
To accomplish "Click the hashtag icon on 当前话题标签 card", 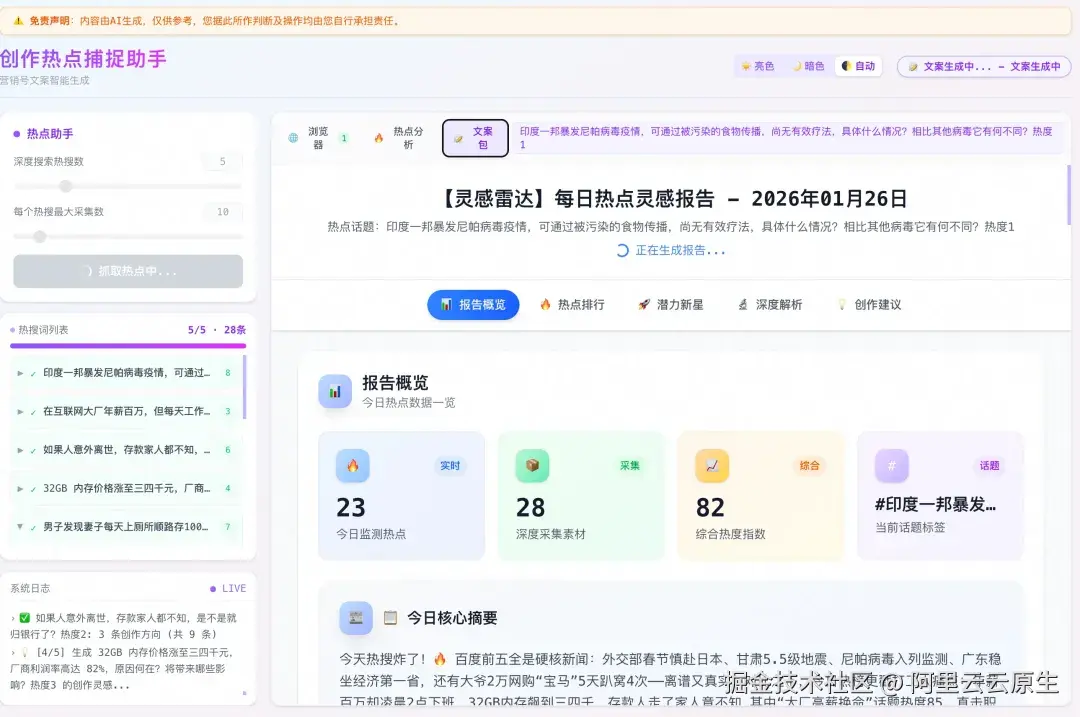I will (x=892, y=466).
